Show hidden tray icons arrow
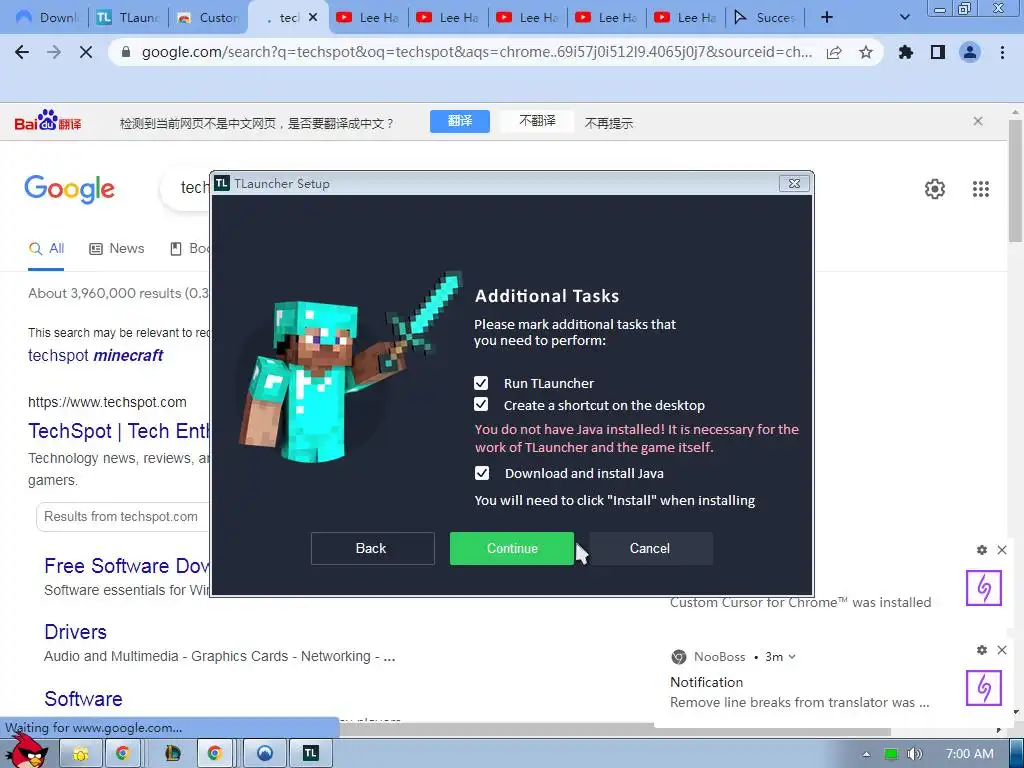1024x768 pixels. click(866, 754)
